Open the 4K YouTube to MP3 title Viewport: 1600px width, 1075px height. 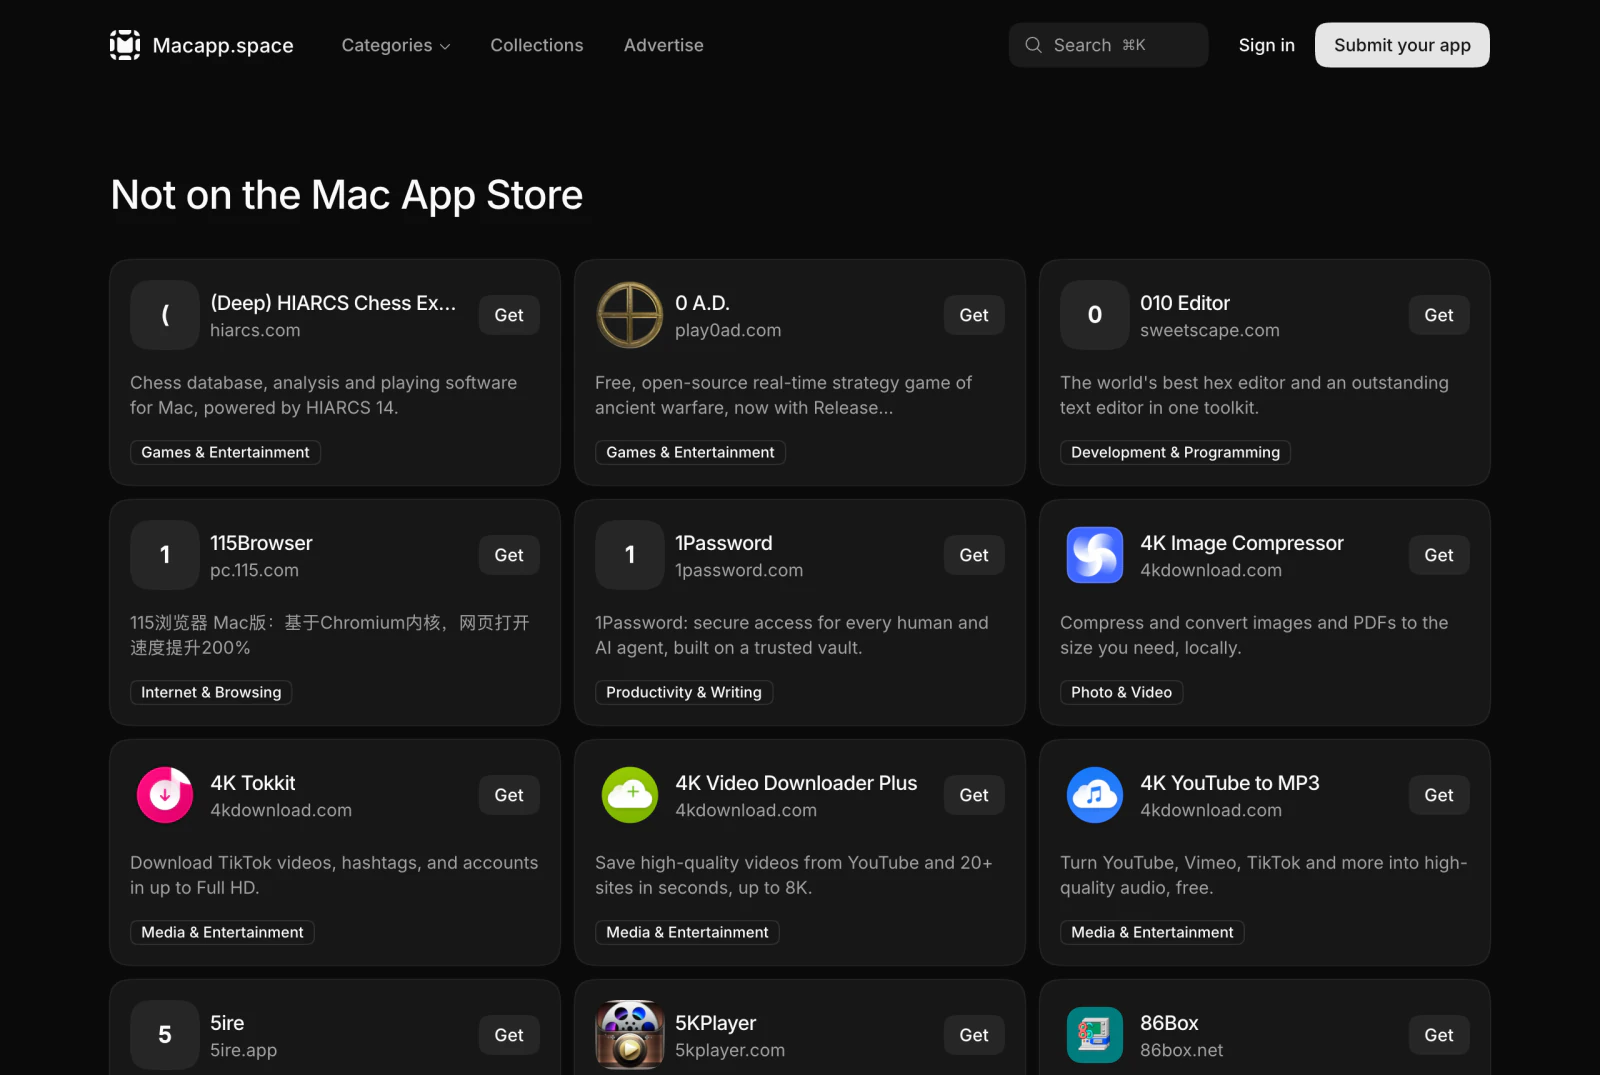pyautogui.click(x=1230, y=783)
